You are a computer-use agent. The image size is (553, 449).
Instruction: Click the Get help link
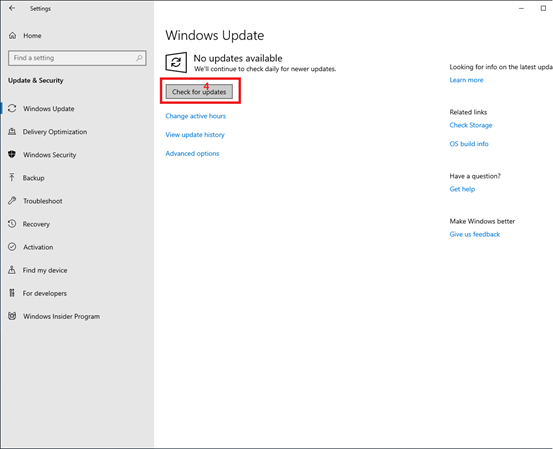(462, 189)
